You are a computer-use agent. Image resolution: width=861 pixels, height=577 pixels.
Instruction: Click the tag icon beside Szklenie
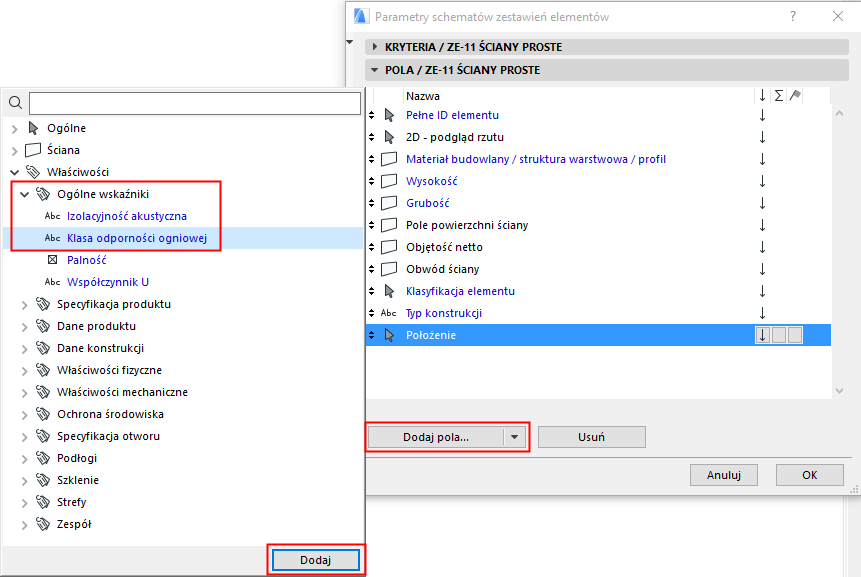(x=43, y=480)
